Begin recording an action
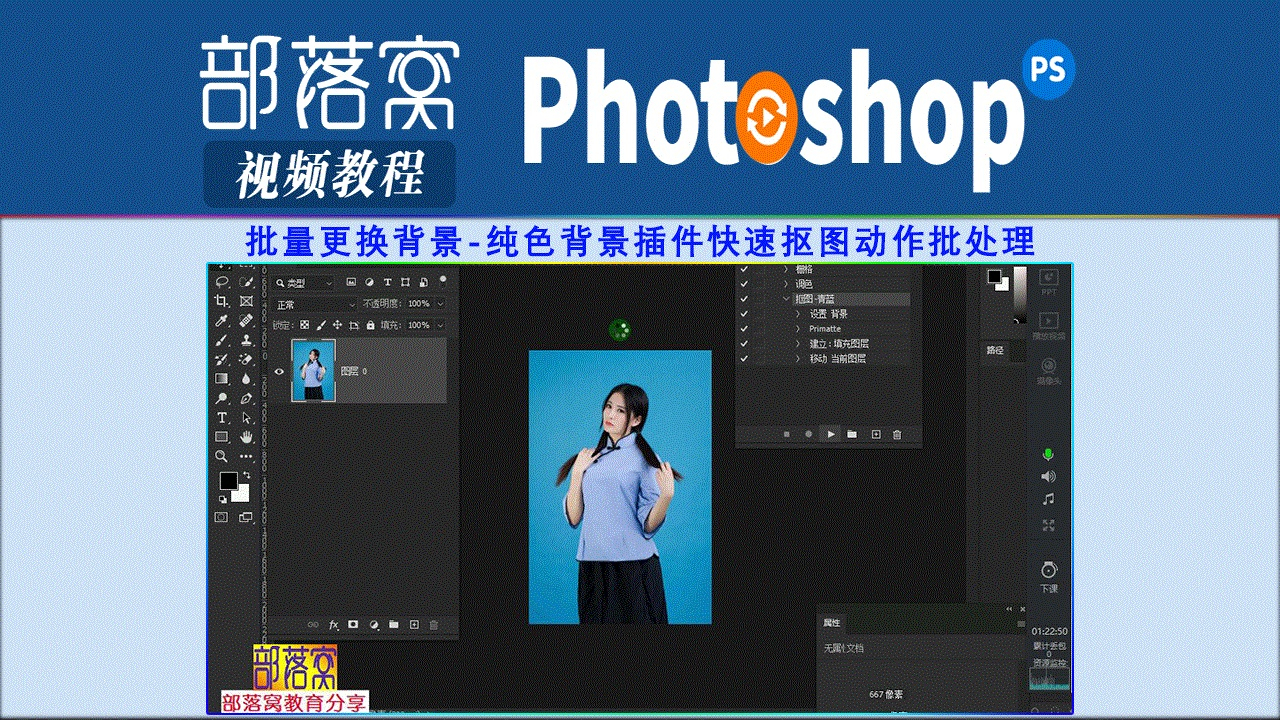Screen dimensions: 1280x720 tap(808, 434)
